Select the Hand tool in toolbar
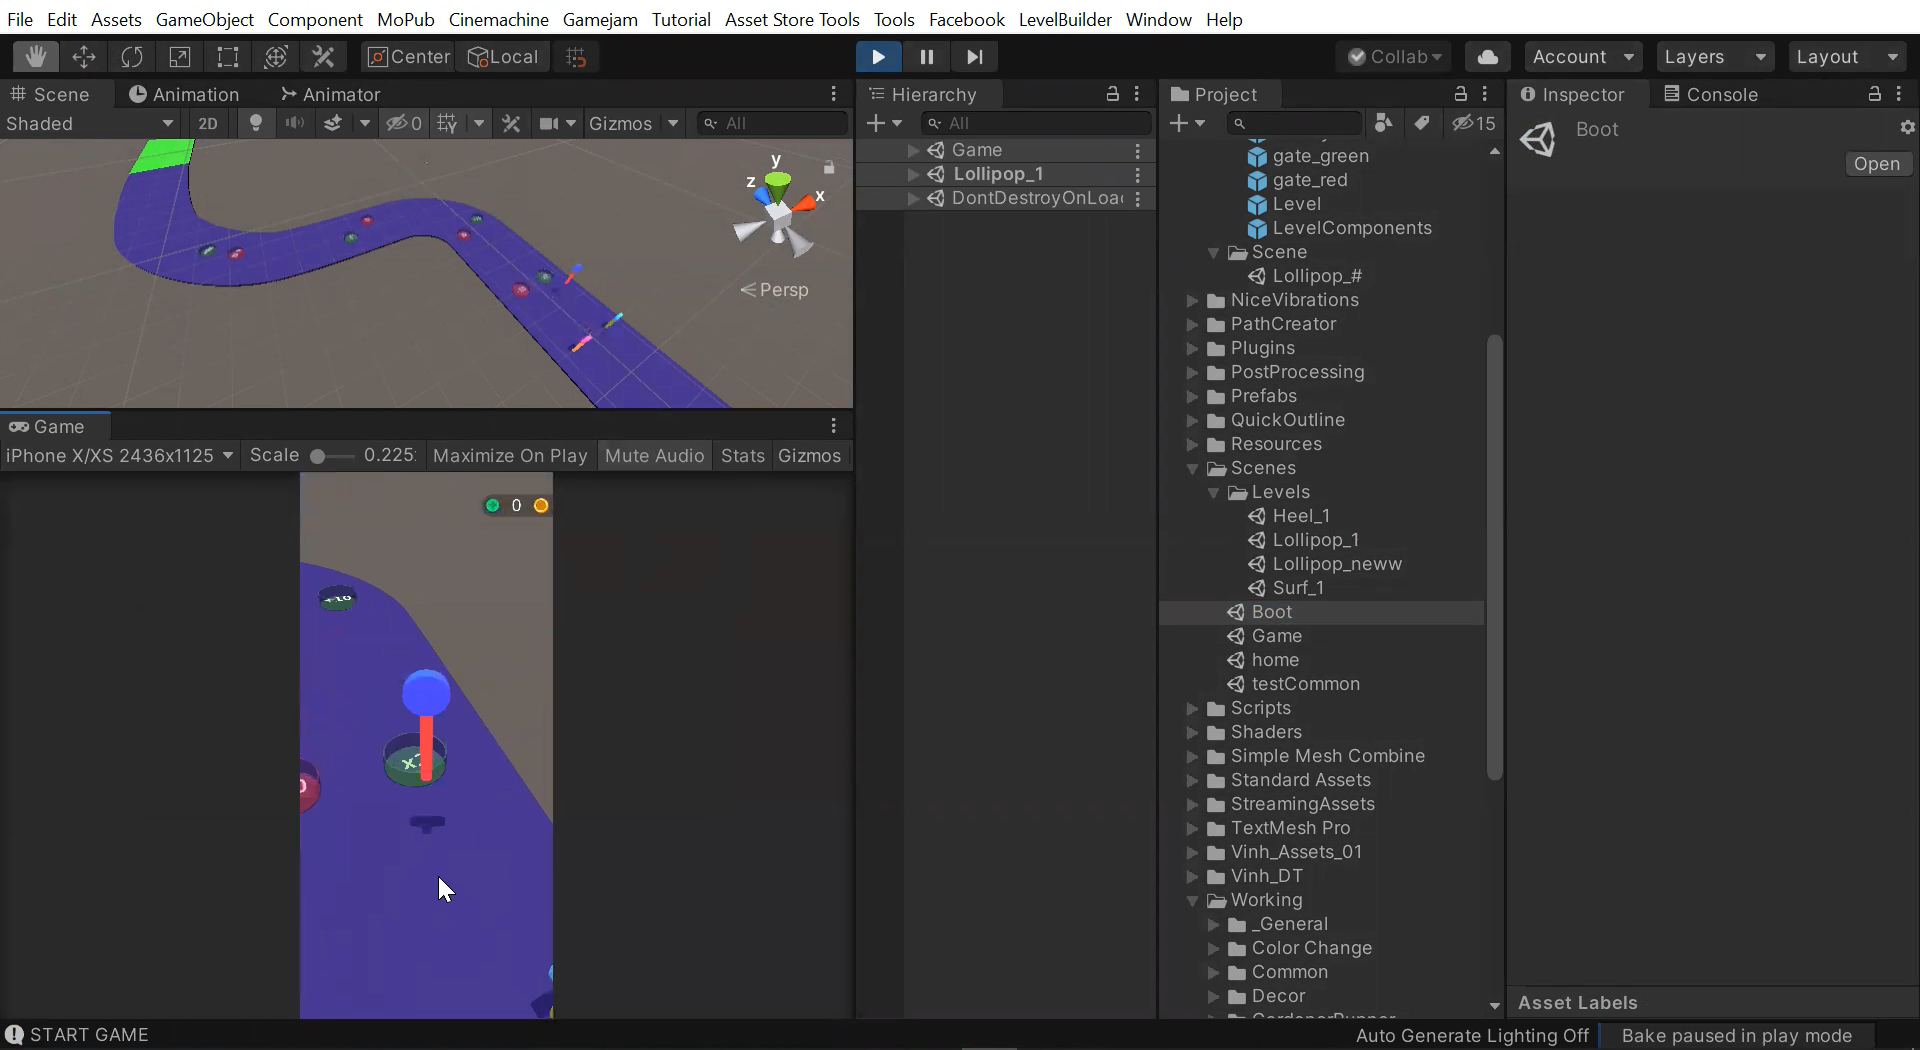 35,57
